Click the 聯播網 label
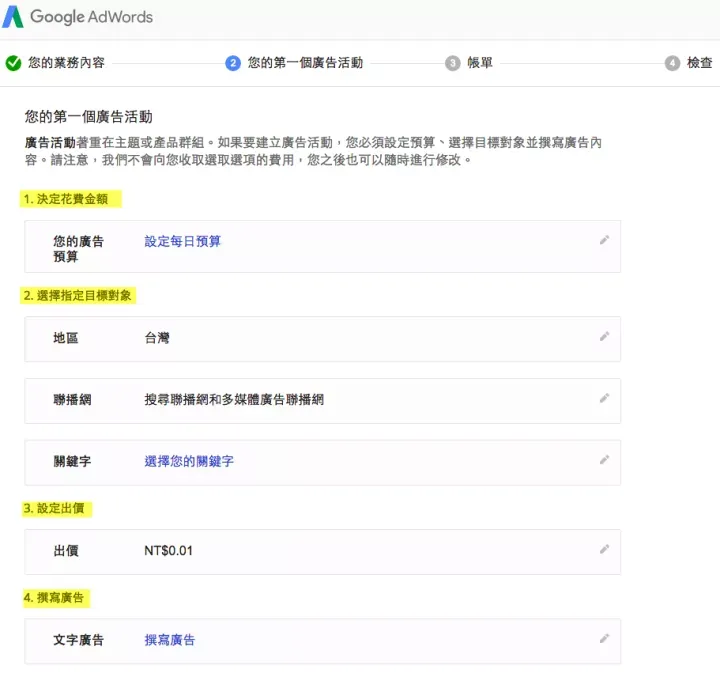The image size is (720, 673). pyautogui.click(x=72, y=399)
